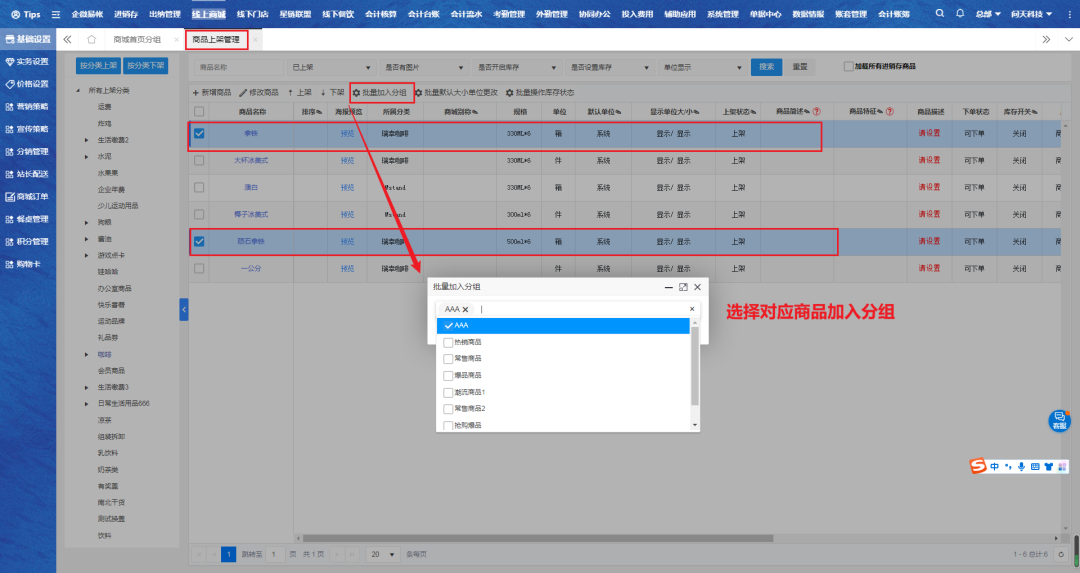
Task: Remove the AAA tag with its x icon
Action: click(x=465, y=310)
